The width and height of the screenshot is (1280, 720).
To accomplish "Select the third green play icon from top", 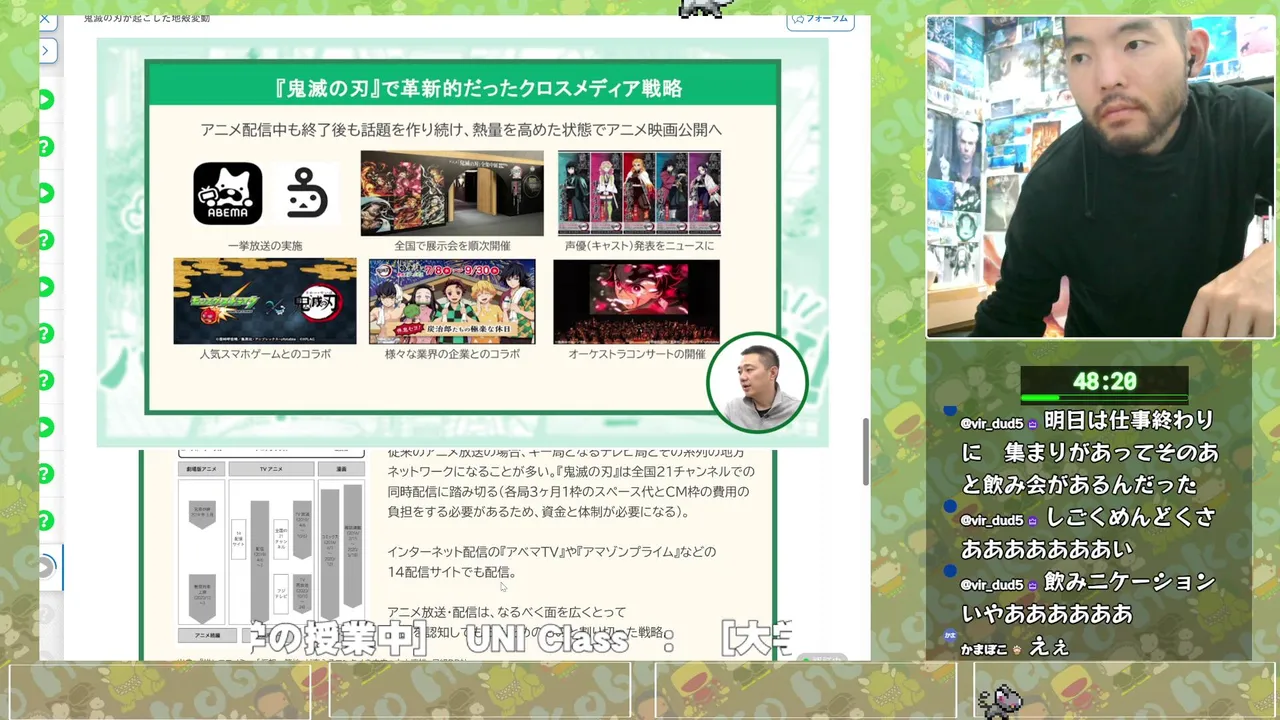I will click(x=45, y=287).
